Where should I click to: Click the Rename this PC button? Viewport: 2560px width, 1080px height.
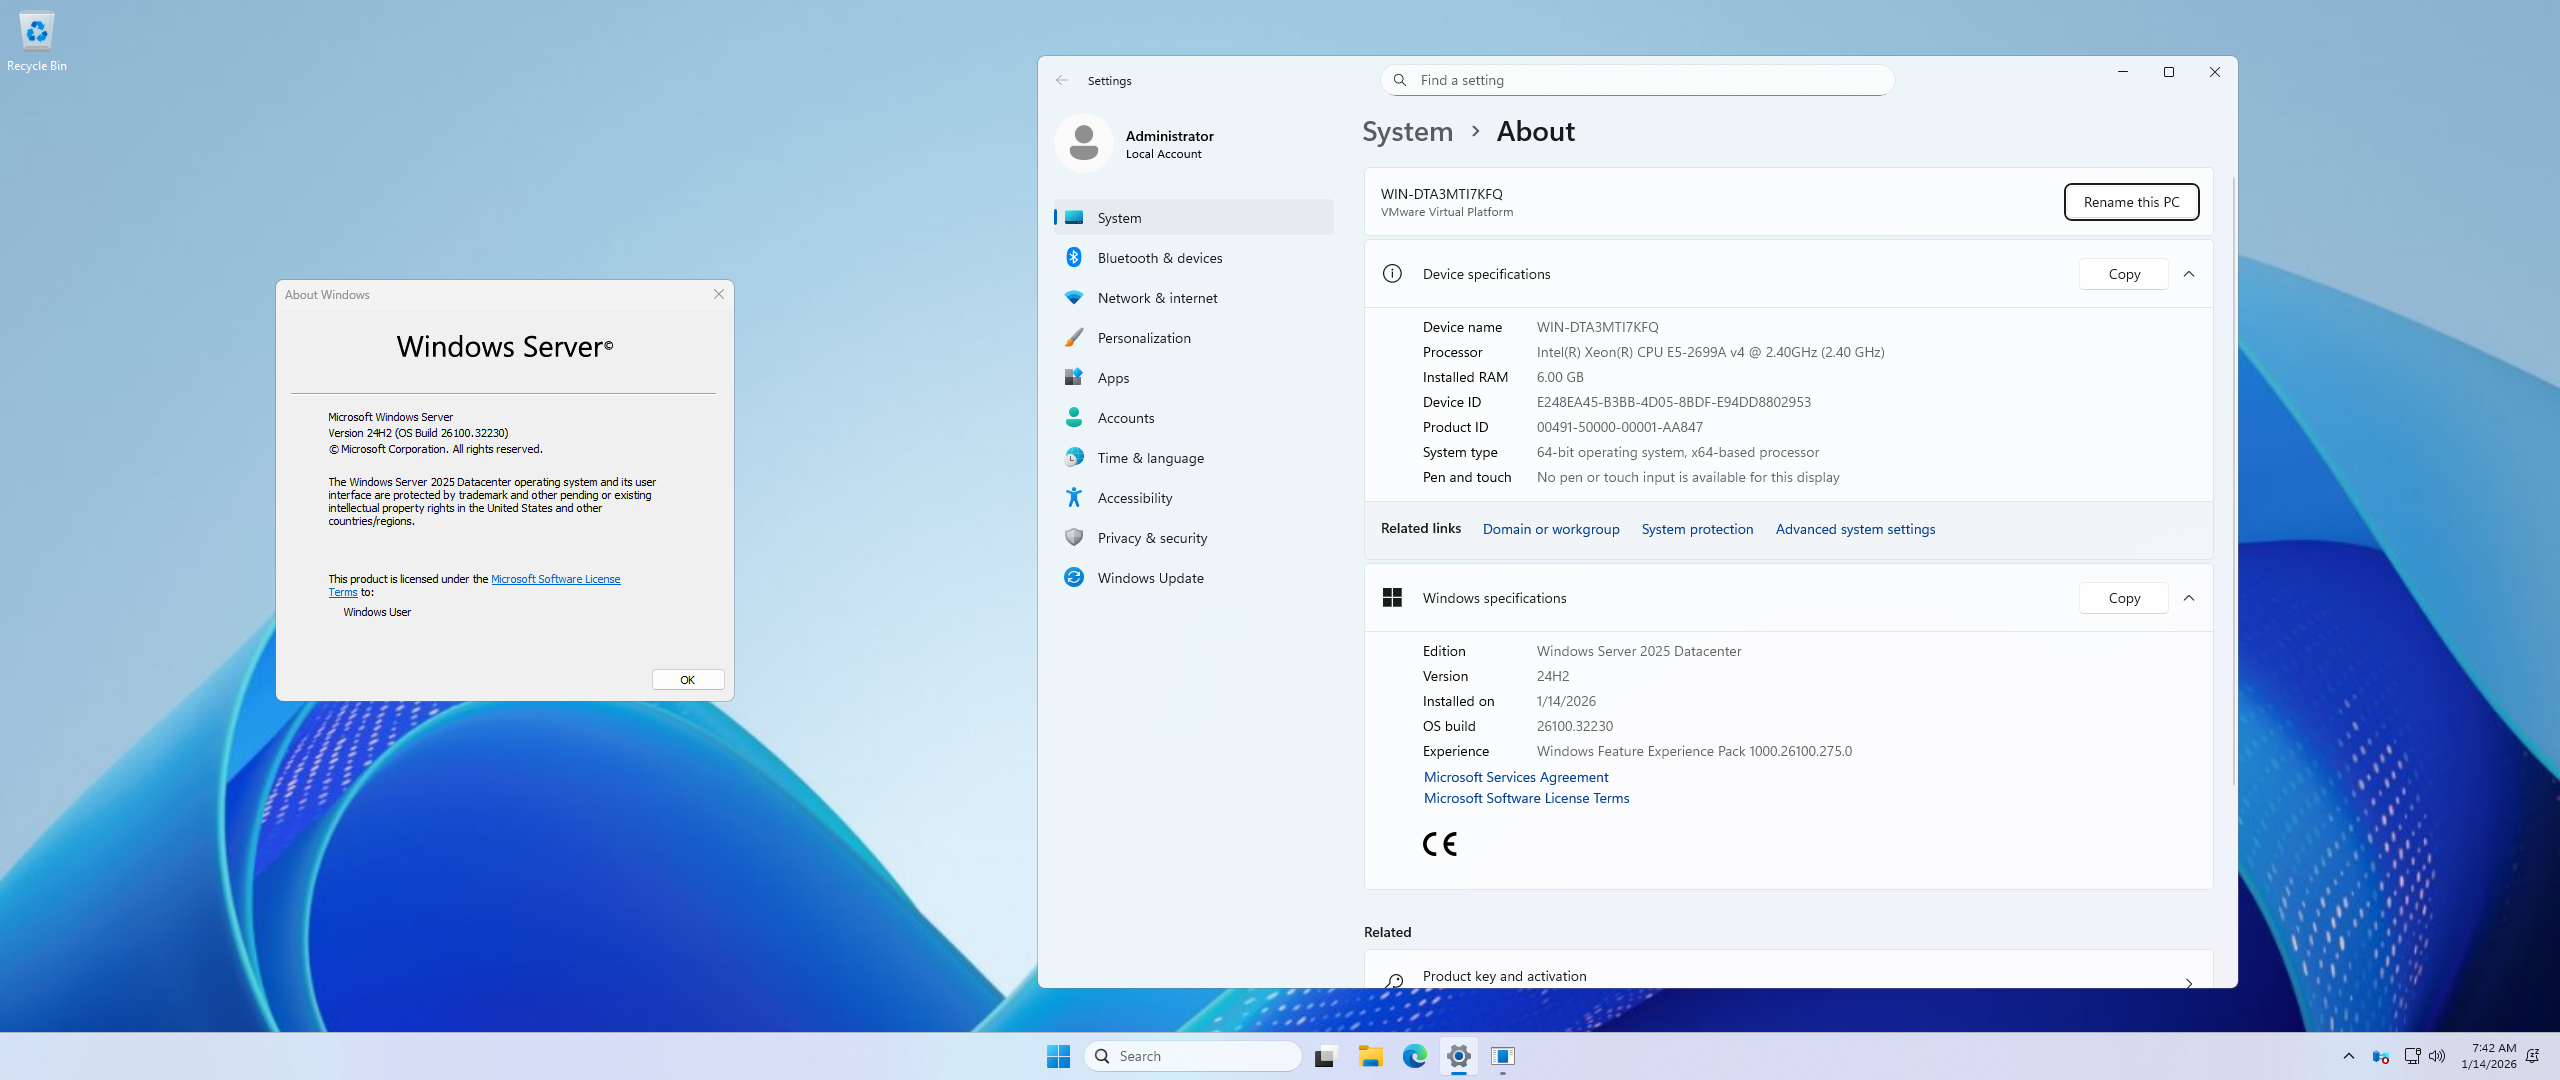pos(2131,202)
